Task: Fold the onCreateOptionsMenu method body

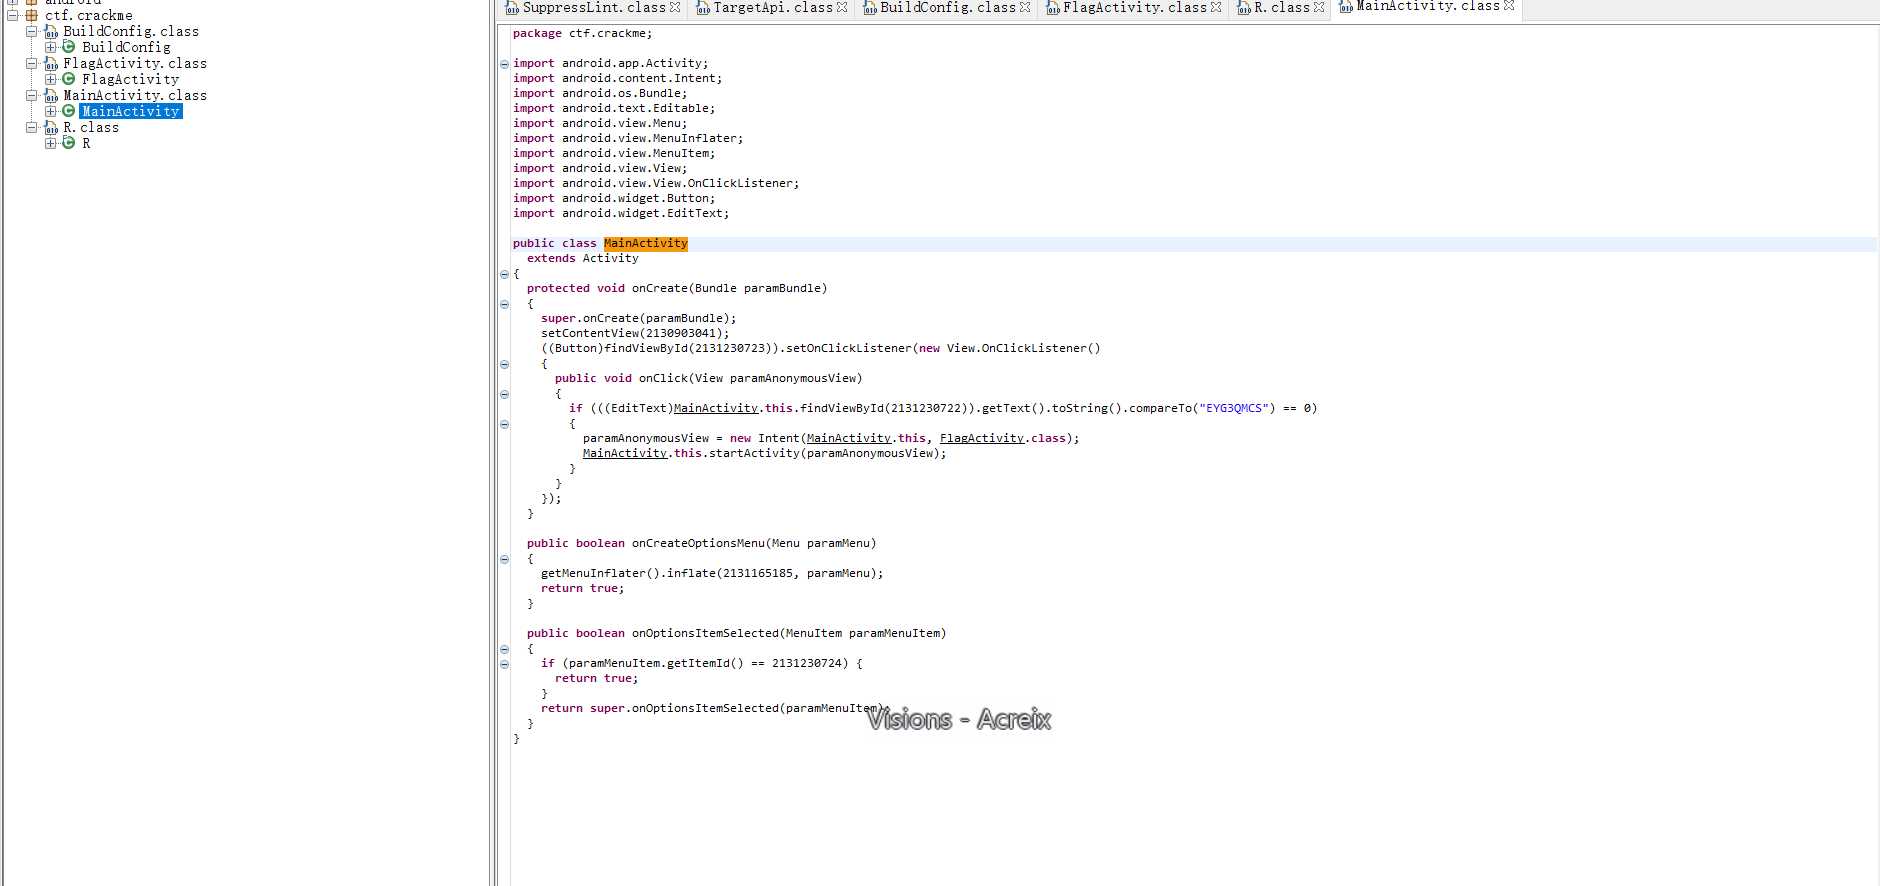Action: [504, 559]
